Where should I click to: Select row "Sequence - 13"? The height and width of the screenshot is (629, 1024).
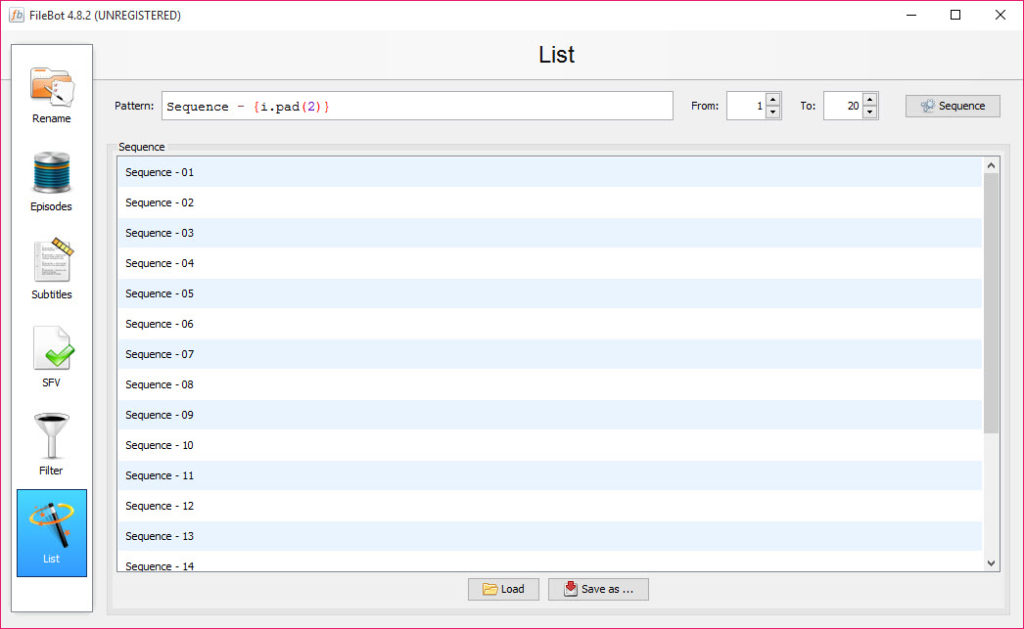point(550,536)
